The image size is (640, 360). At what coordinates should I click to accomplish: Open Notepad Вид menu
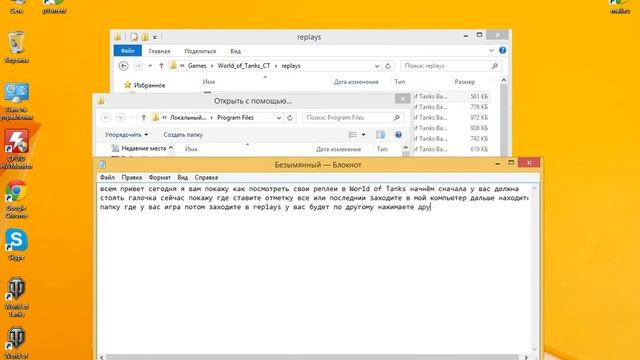point(182,178)
